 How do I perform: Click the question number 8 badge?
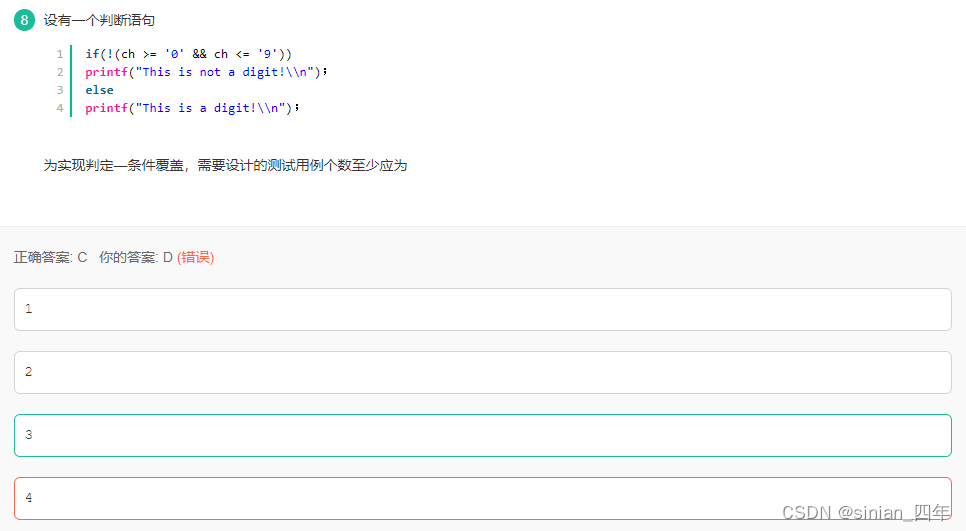coord(24,20)
